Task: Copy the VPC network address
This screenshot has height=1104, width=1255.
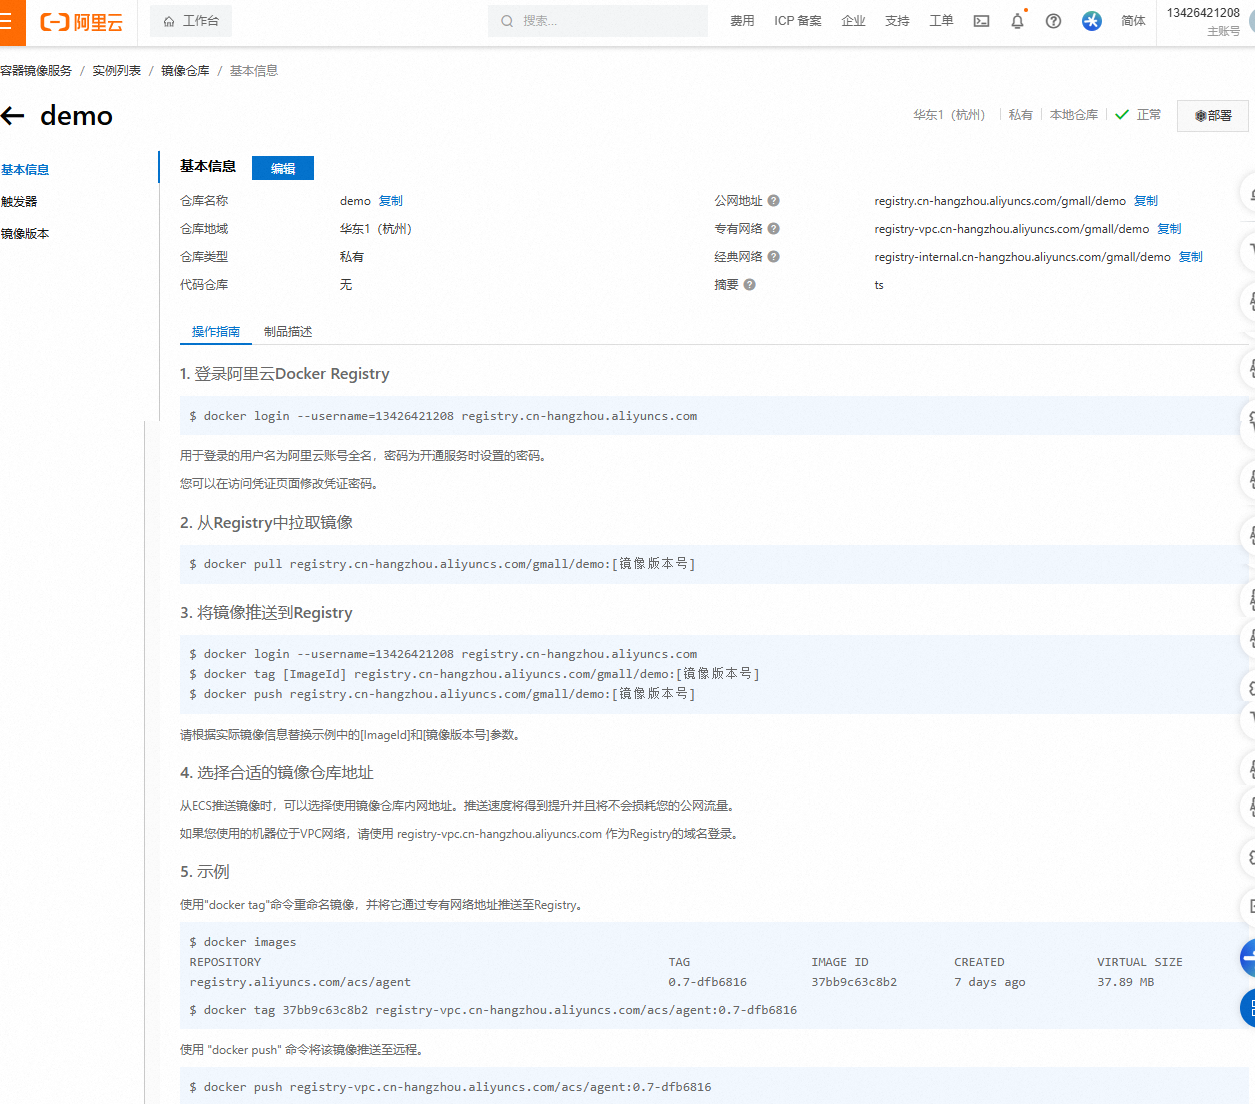Action: [x=1169, y=229]
